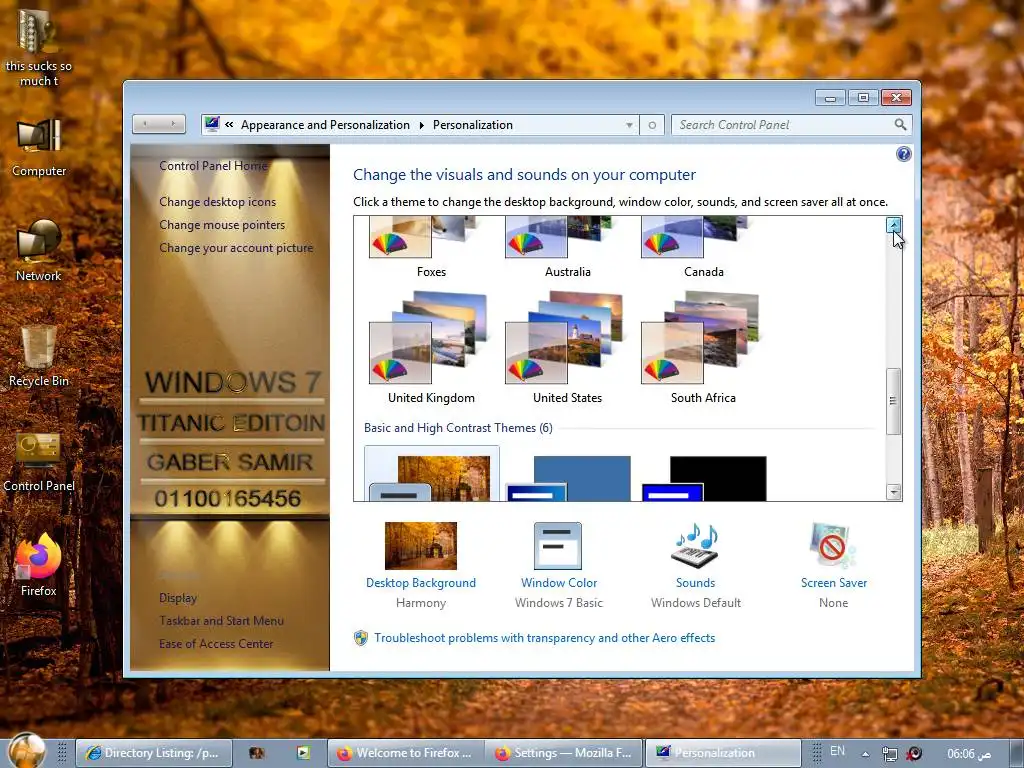
Task: Click the Help question mark icon
Action: (904, 154)
